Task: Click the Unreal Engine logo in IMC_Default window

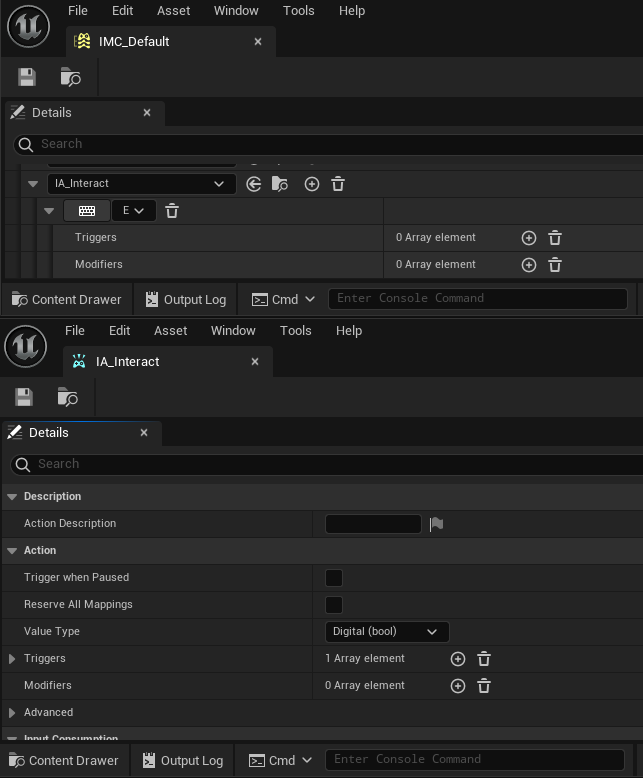Action: (29, 26)
